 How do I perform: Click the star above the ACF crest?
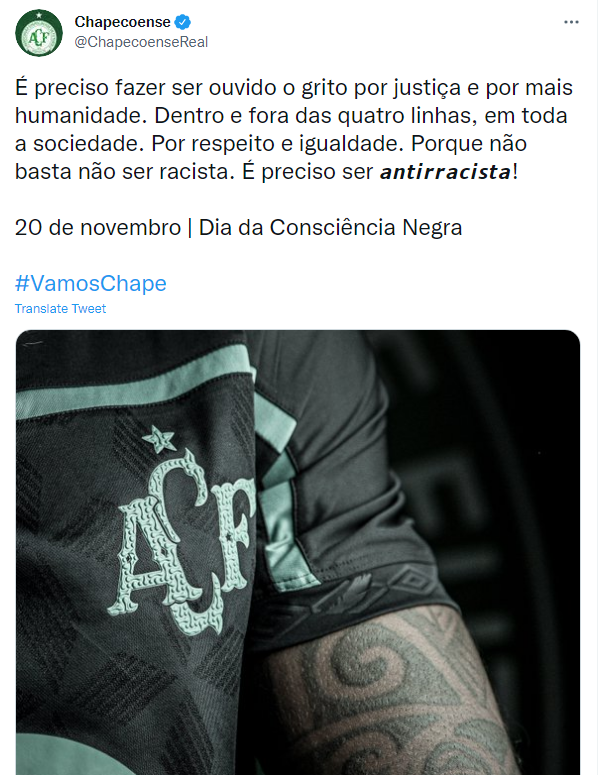[159, 439]
